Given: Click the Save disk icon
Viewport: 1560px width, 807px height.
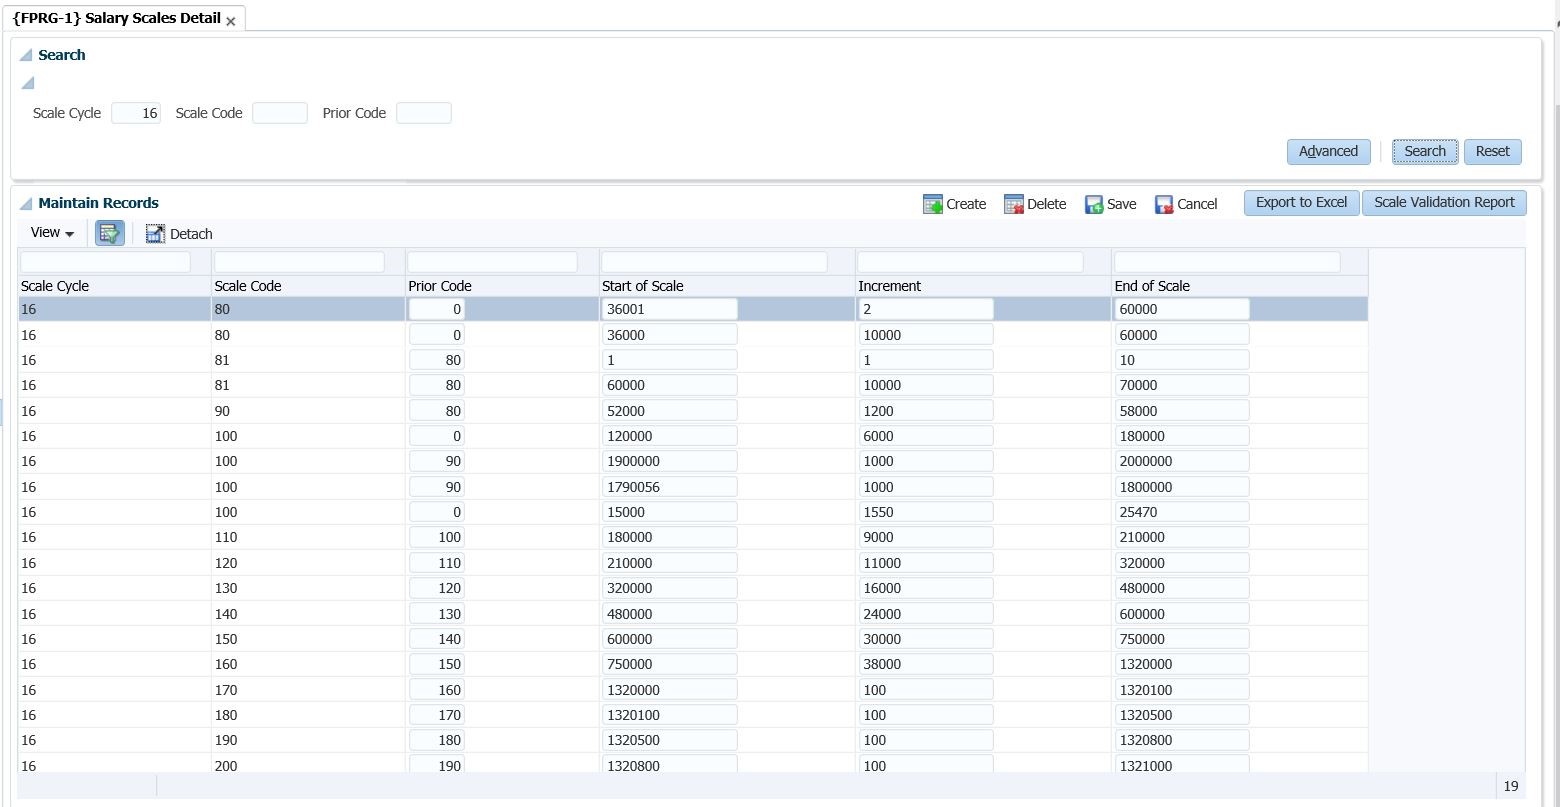Looking at the screenshot, I should (1094, 204).
